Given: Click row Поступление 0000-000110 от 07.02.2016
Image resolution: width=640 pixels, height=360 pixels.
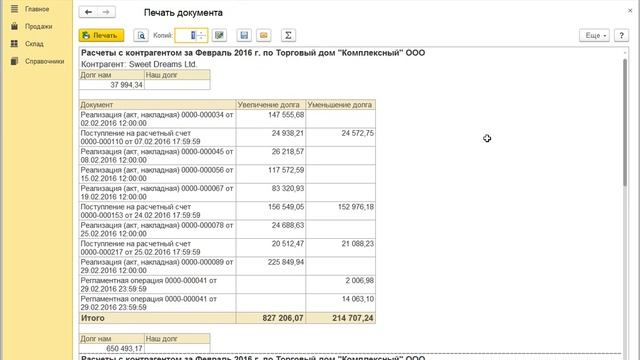Looking at the screenshot, I should [x=158, y=137].
